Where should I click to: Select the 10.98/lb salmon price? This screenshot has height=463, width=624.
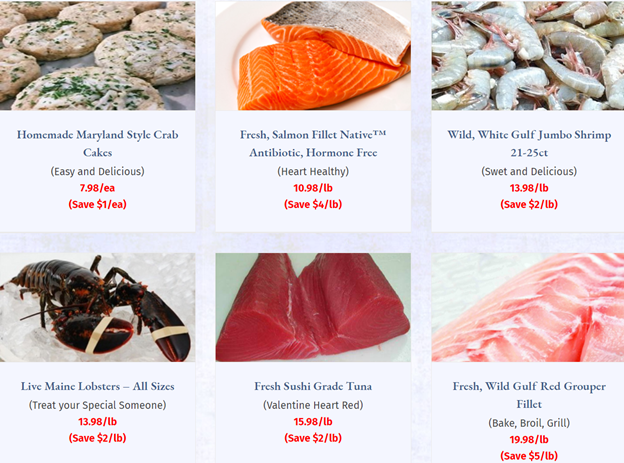[x=313, y=188]
